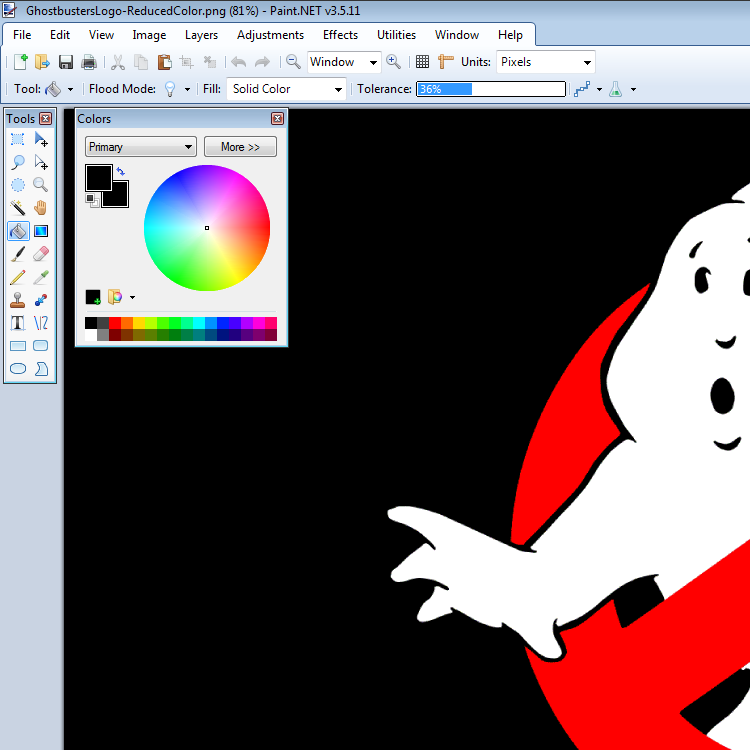The height and width of the screenshot is (750, 750).
Task: Open the Help menu
Action: click(510, 35)
